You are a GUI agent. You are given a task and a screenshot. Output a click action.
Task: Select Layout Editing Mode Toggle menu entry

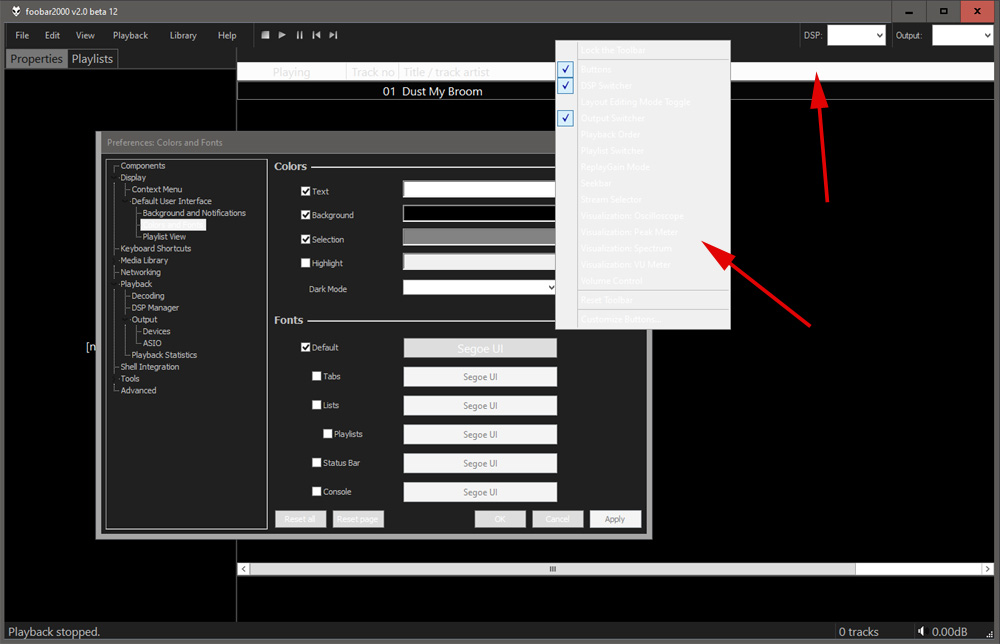643,102
